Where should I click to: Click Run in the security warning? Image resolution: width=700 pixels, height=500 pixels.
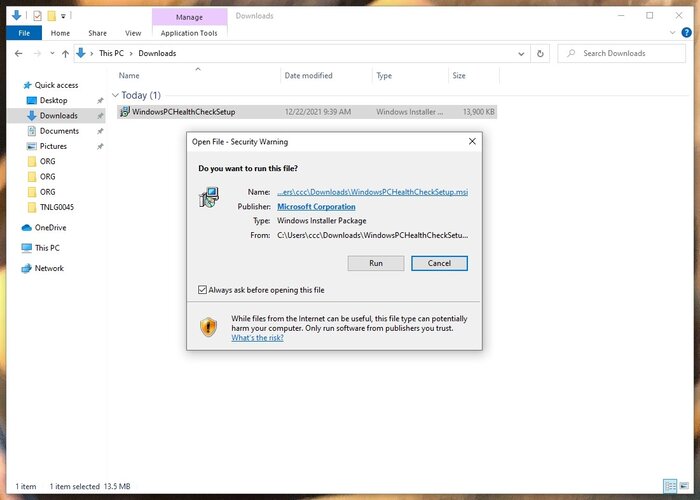coord(376,263)
